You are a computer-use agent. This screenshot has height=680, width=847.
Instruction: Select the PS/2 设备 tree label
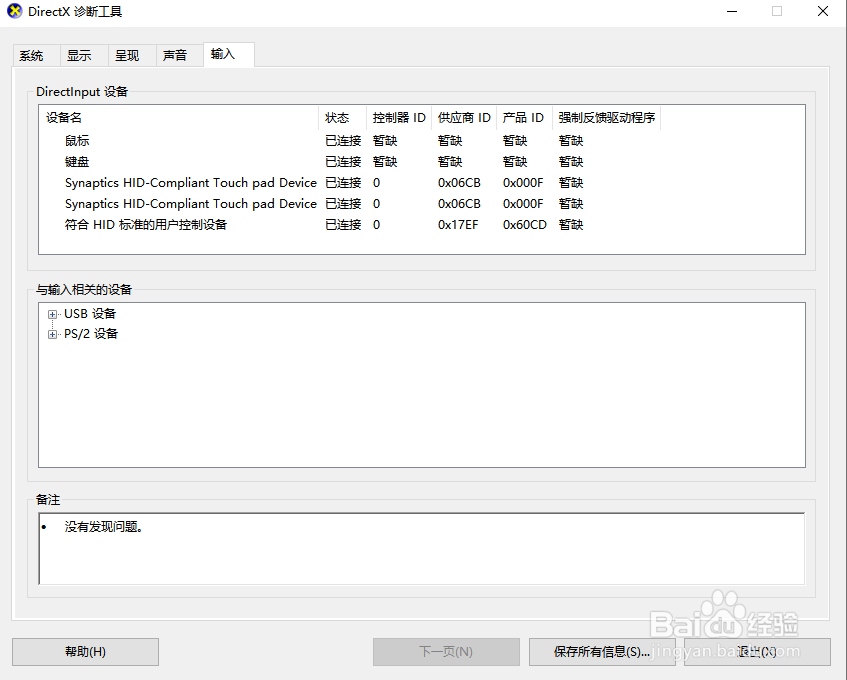[x=91, y=334]
